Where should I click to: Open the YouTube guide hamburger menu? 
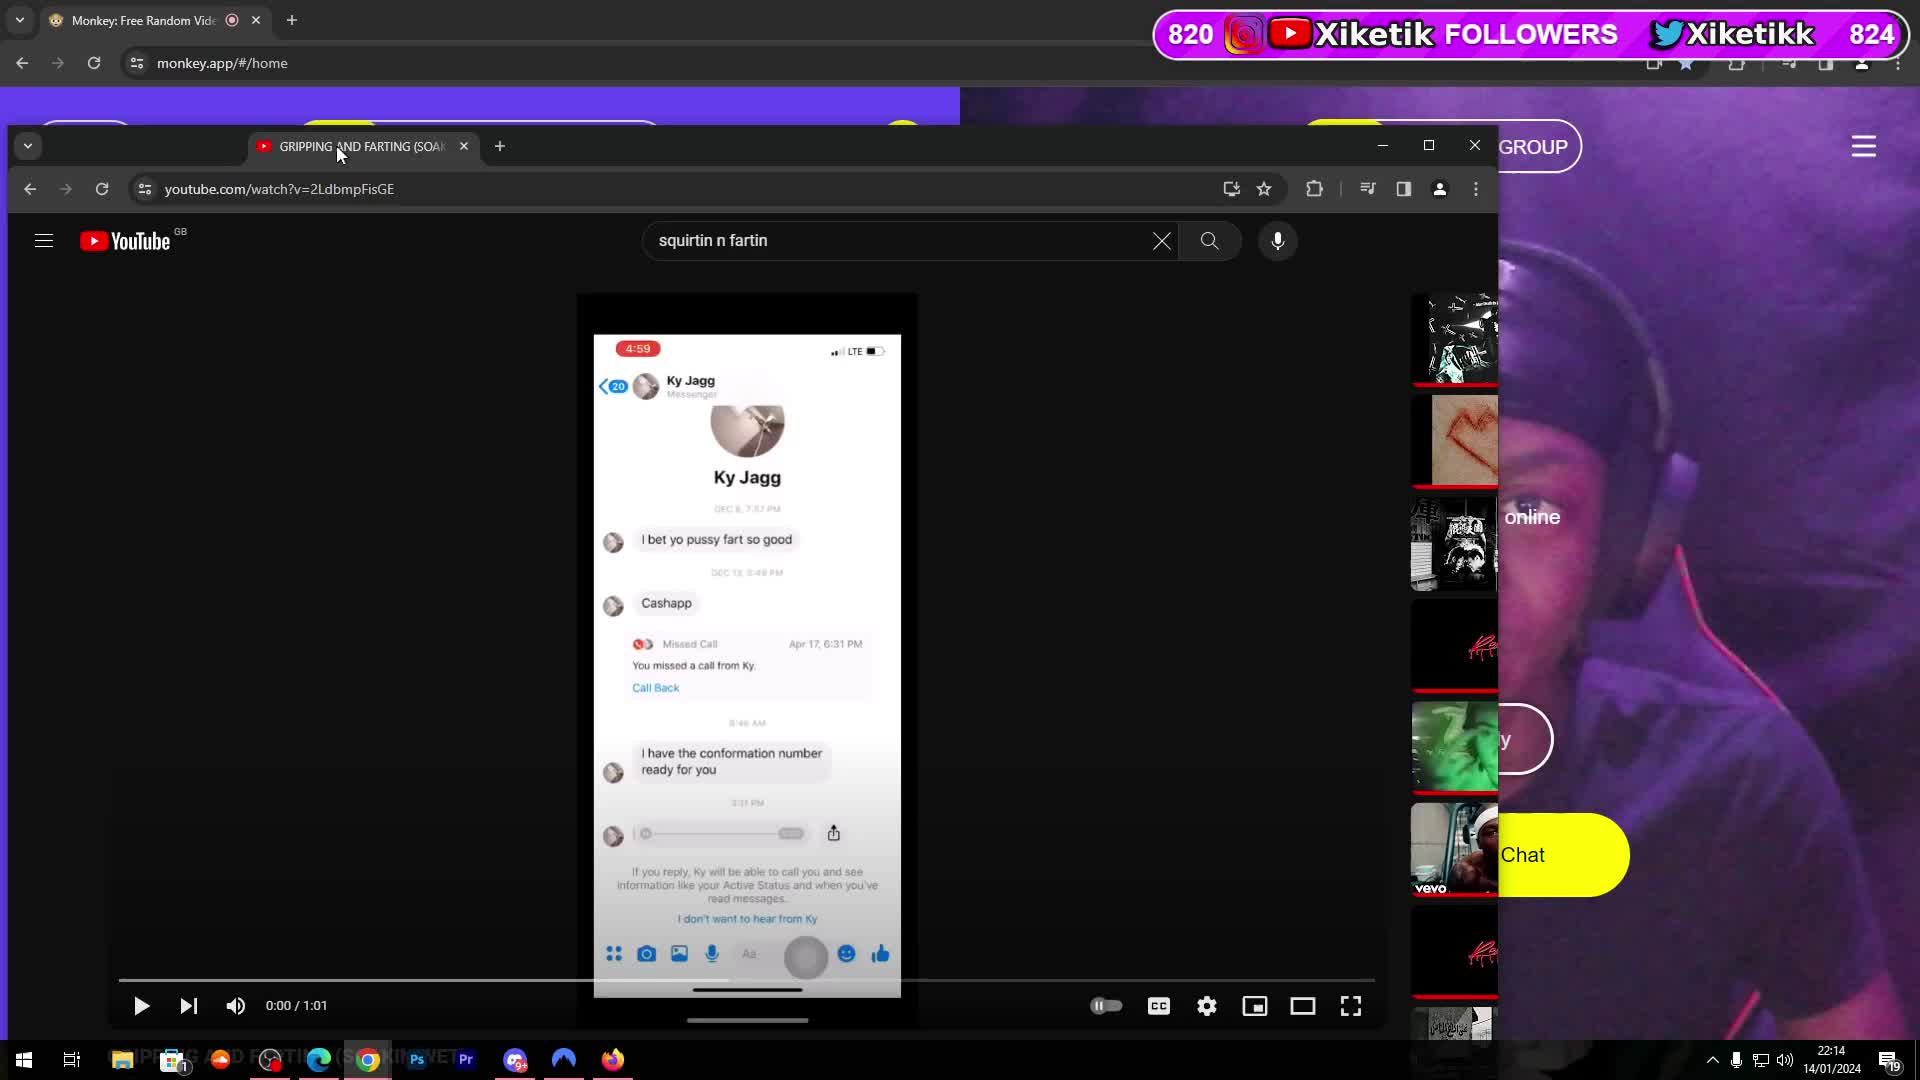[44, 241]
